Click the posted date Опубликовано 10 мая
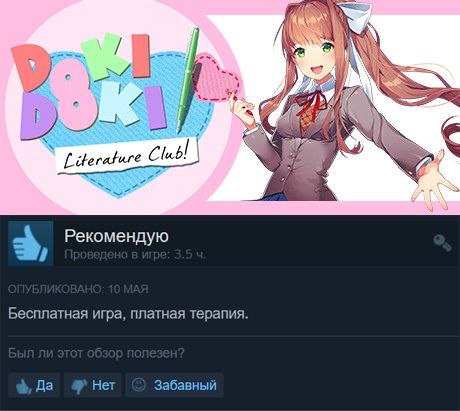Image resolution: width=460 pixels, height=411 pixels. pos(78,289)
